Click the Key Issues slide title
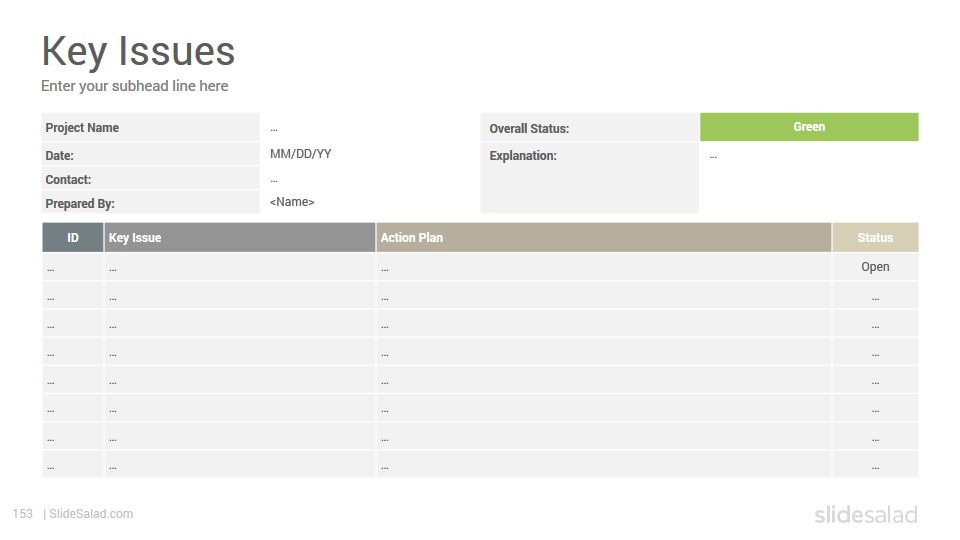 click(x=138, y=51)
